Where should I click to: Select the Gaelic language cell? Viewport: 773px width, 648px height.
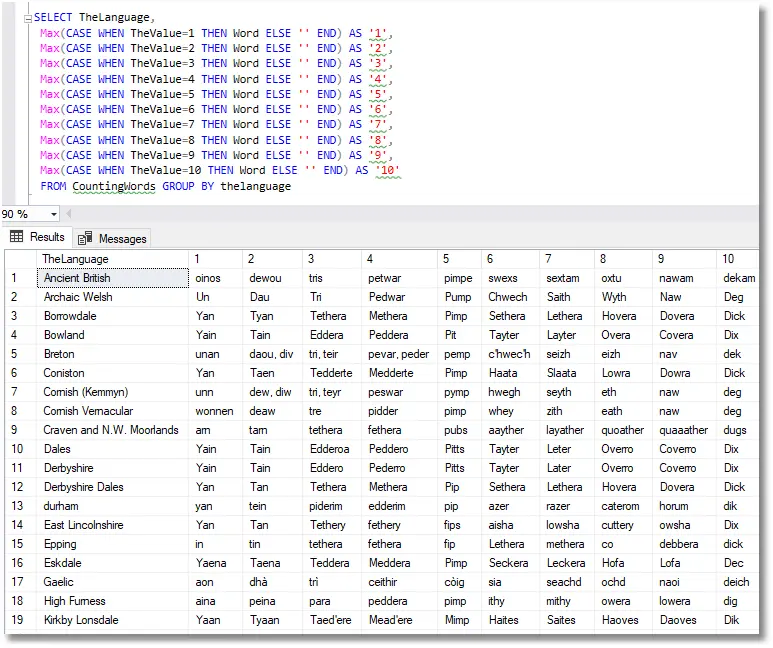click(59, 582)
